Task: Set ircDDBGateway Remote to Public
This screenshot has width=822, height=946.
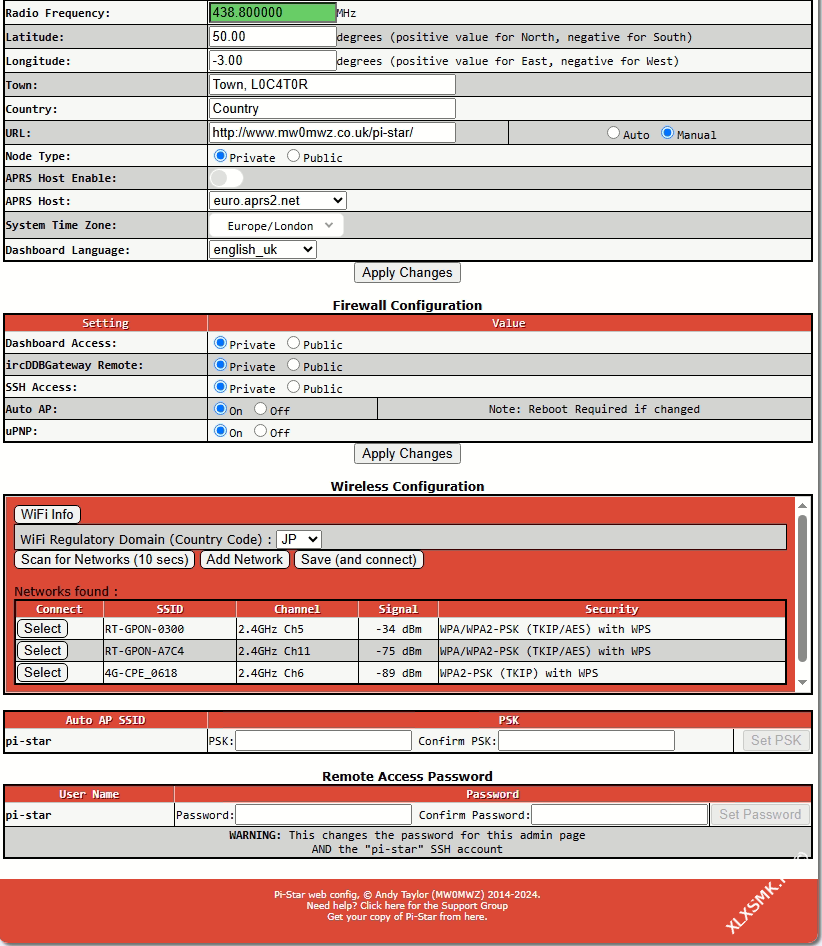Action: point(293,365)
